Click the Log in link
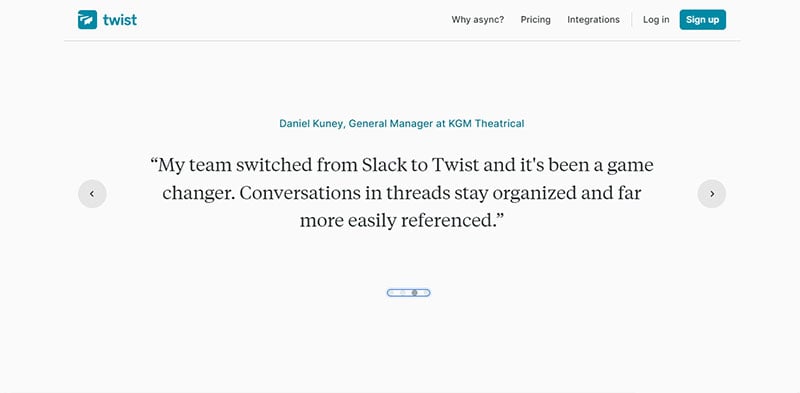The image size is (800, 393). 656,20
